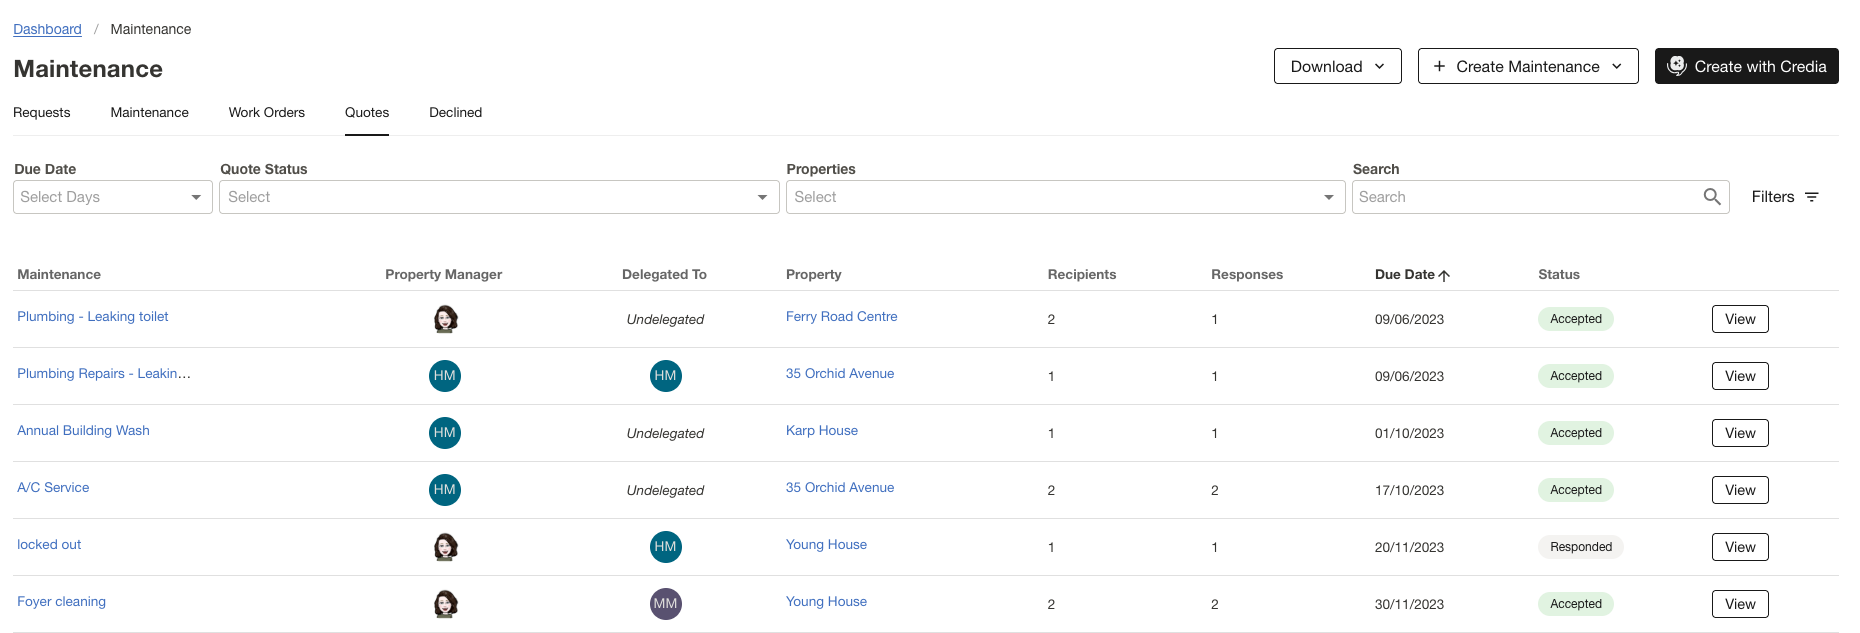The image size is (1860, 633).
Task: Switch to the Work Orders tab
Action: click(x=266, y=113)
